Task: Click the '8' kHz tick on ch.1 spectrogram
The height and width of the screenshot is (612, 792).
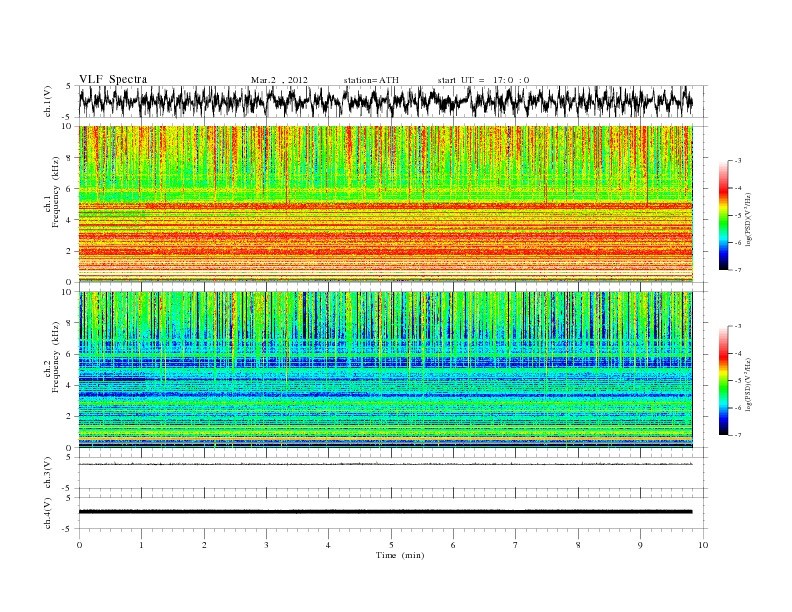Action: click(x=69, y=158)
